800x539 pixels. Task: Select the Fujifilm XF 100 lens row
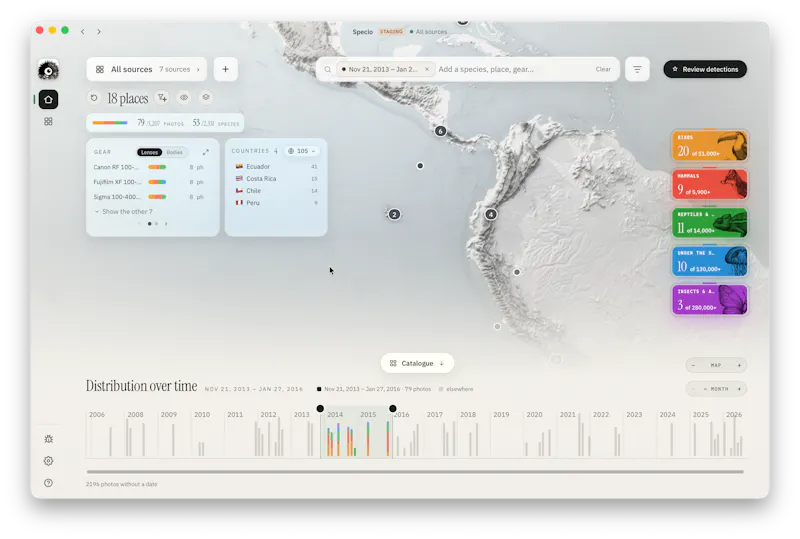148,182
